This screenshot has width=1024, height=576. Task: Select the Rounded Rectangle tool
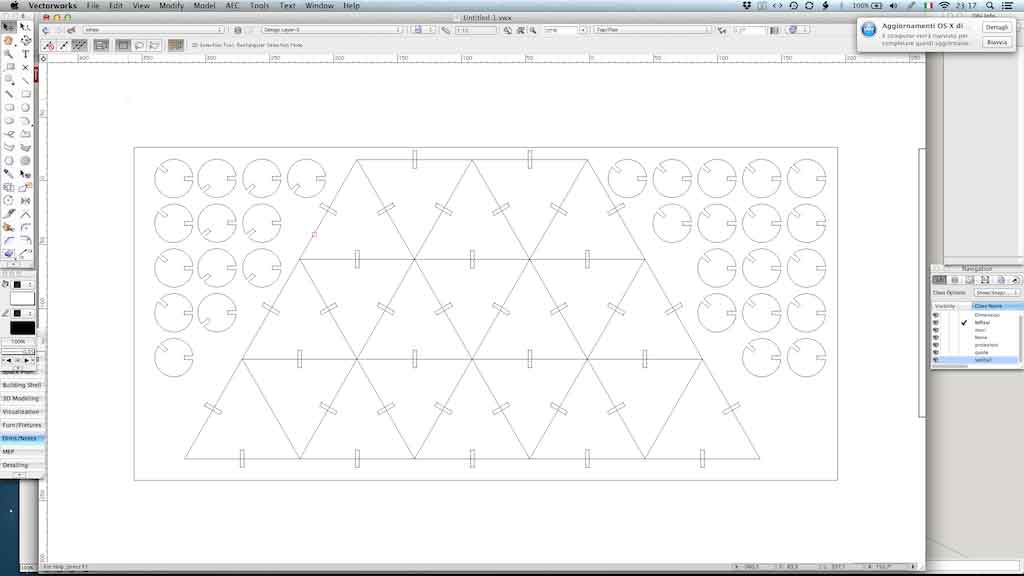pyautogui.click(x=8, y=108)
